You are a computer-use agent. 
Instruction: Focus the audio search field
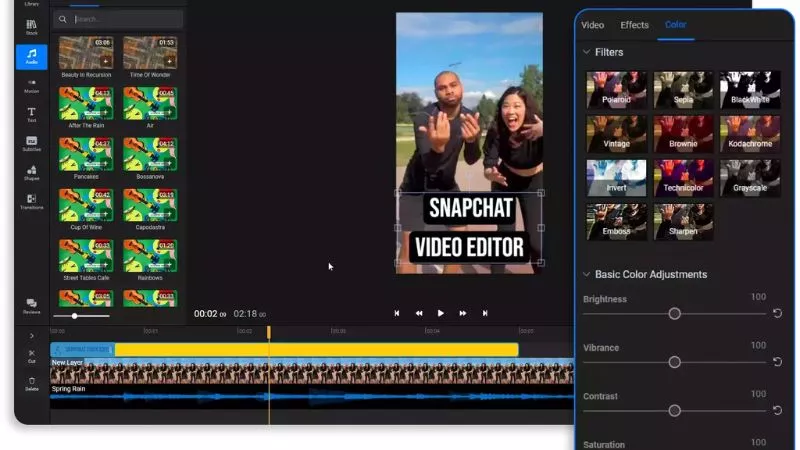[118, 19]
